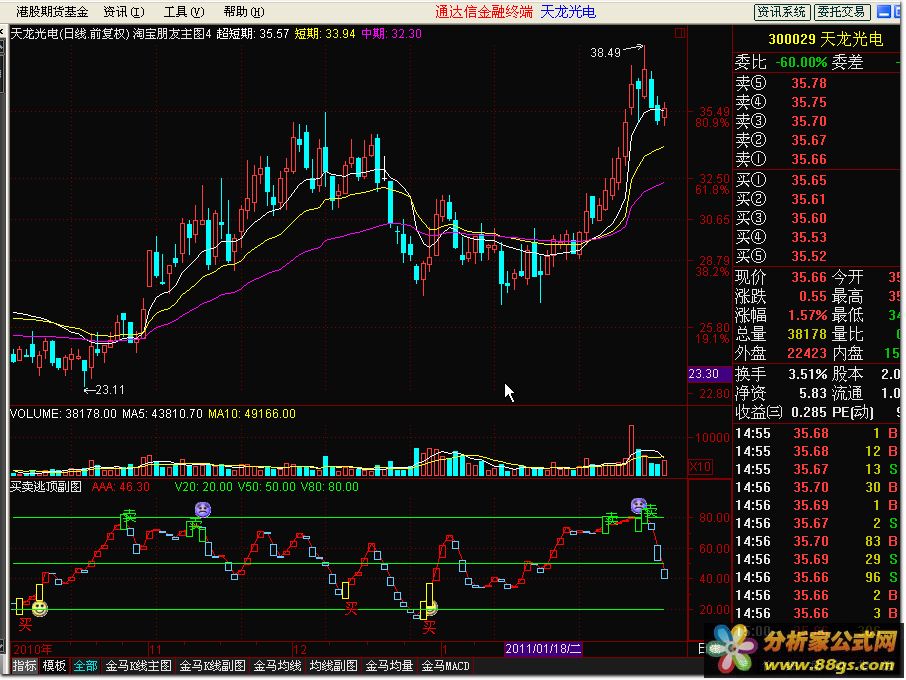
Task: Select the 模板 tab
Action: (x=54, y=666)
